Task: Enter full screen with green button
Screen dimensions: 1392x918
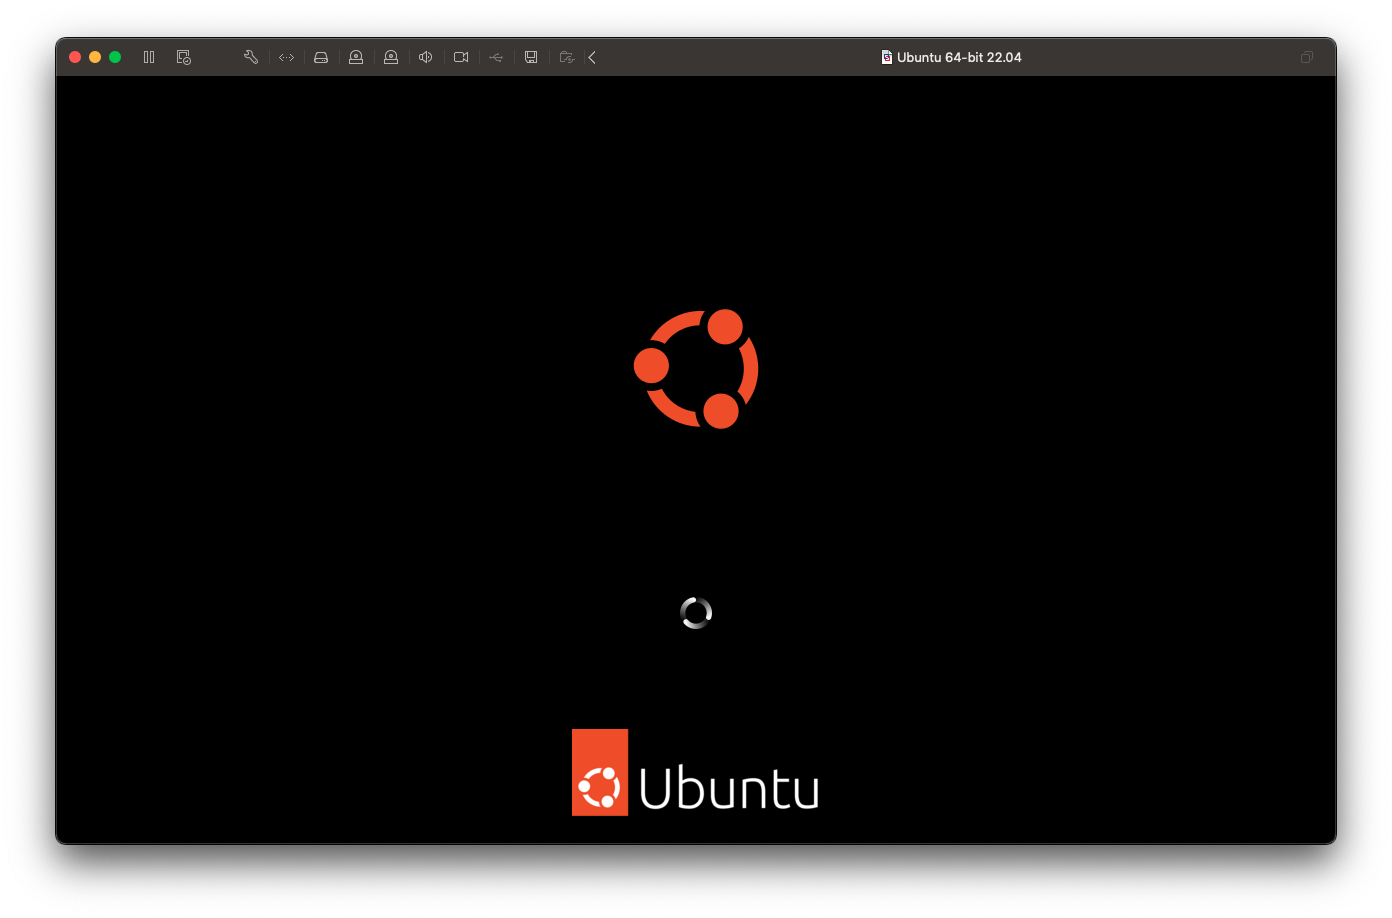Action: (x=115, y=57)
